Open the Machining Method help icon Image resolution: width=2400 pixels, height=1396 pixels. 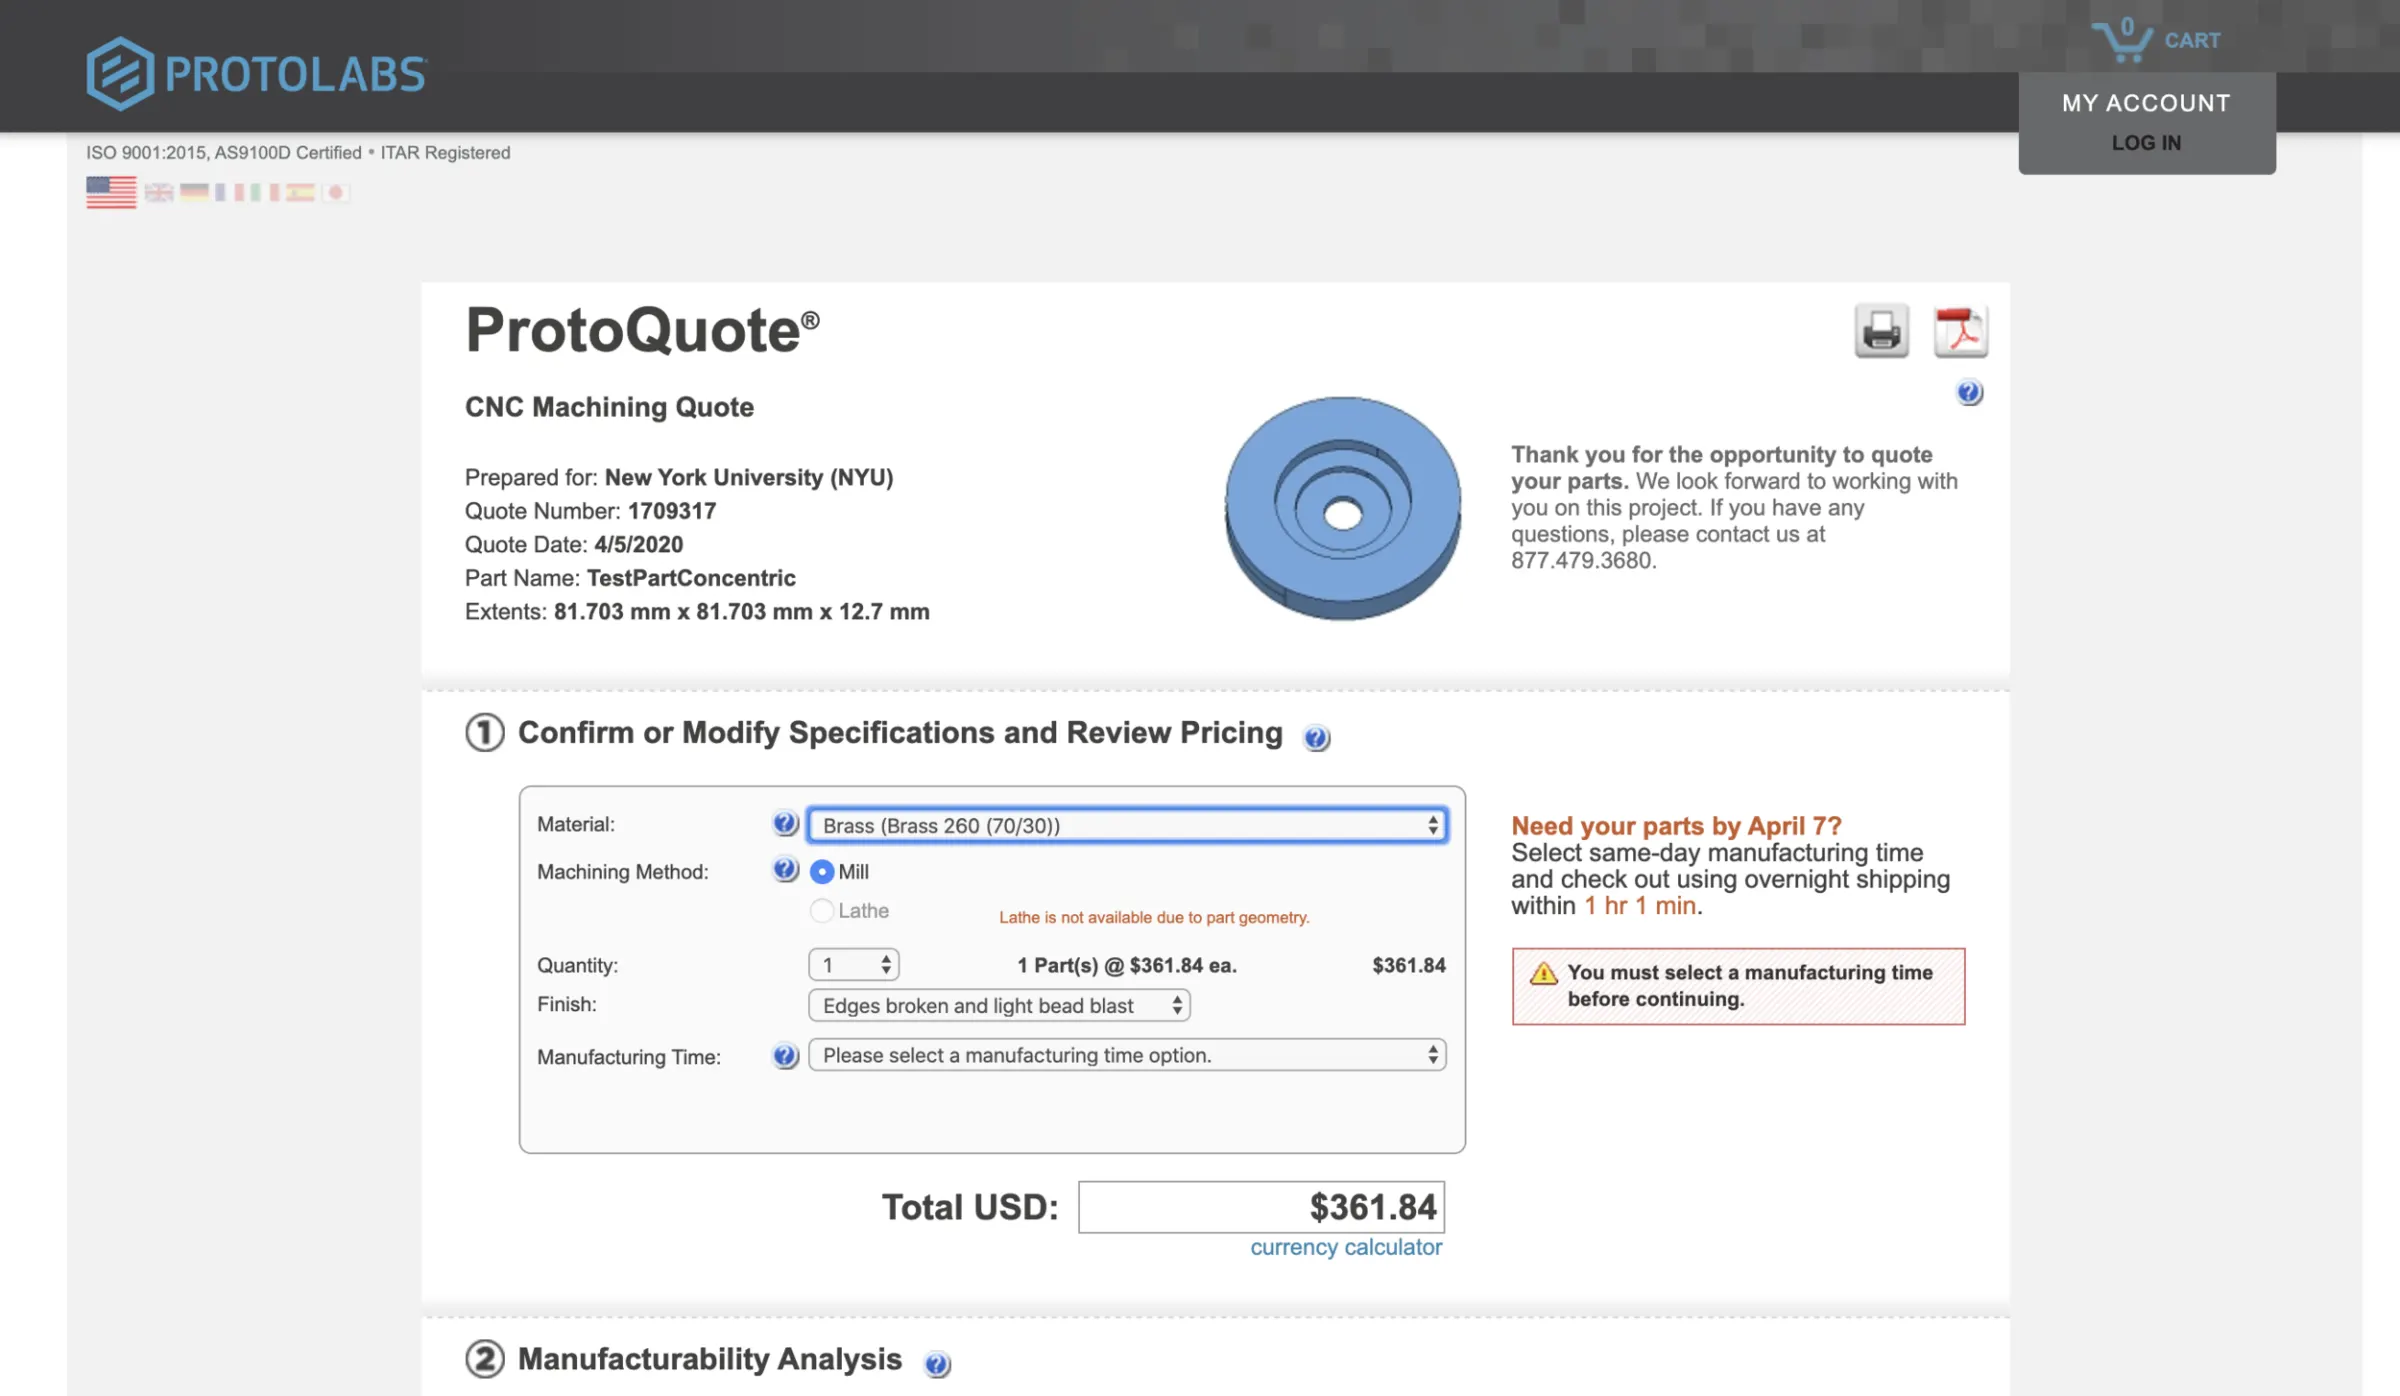pos(785,869)
